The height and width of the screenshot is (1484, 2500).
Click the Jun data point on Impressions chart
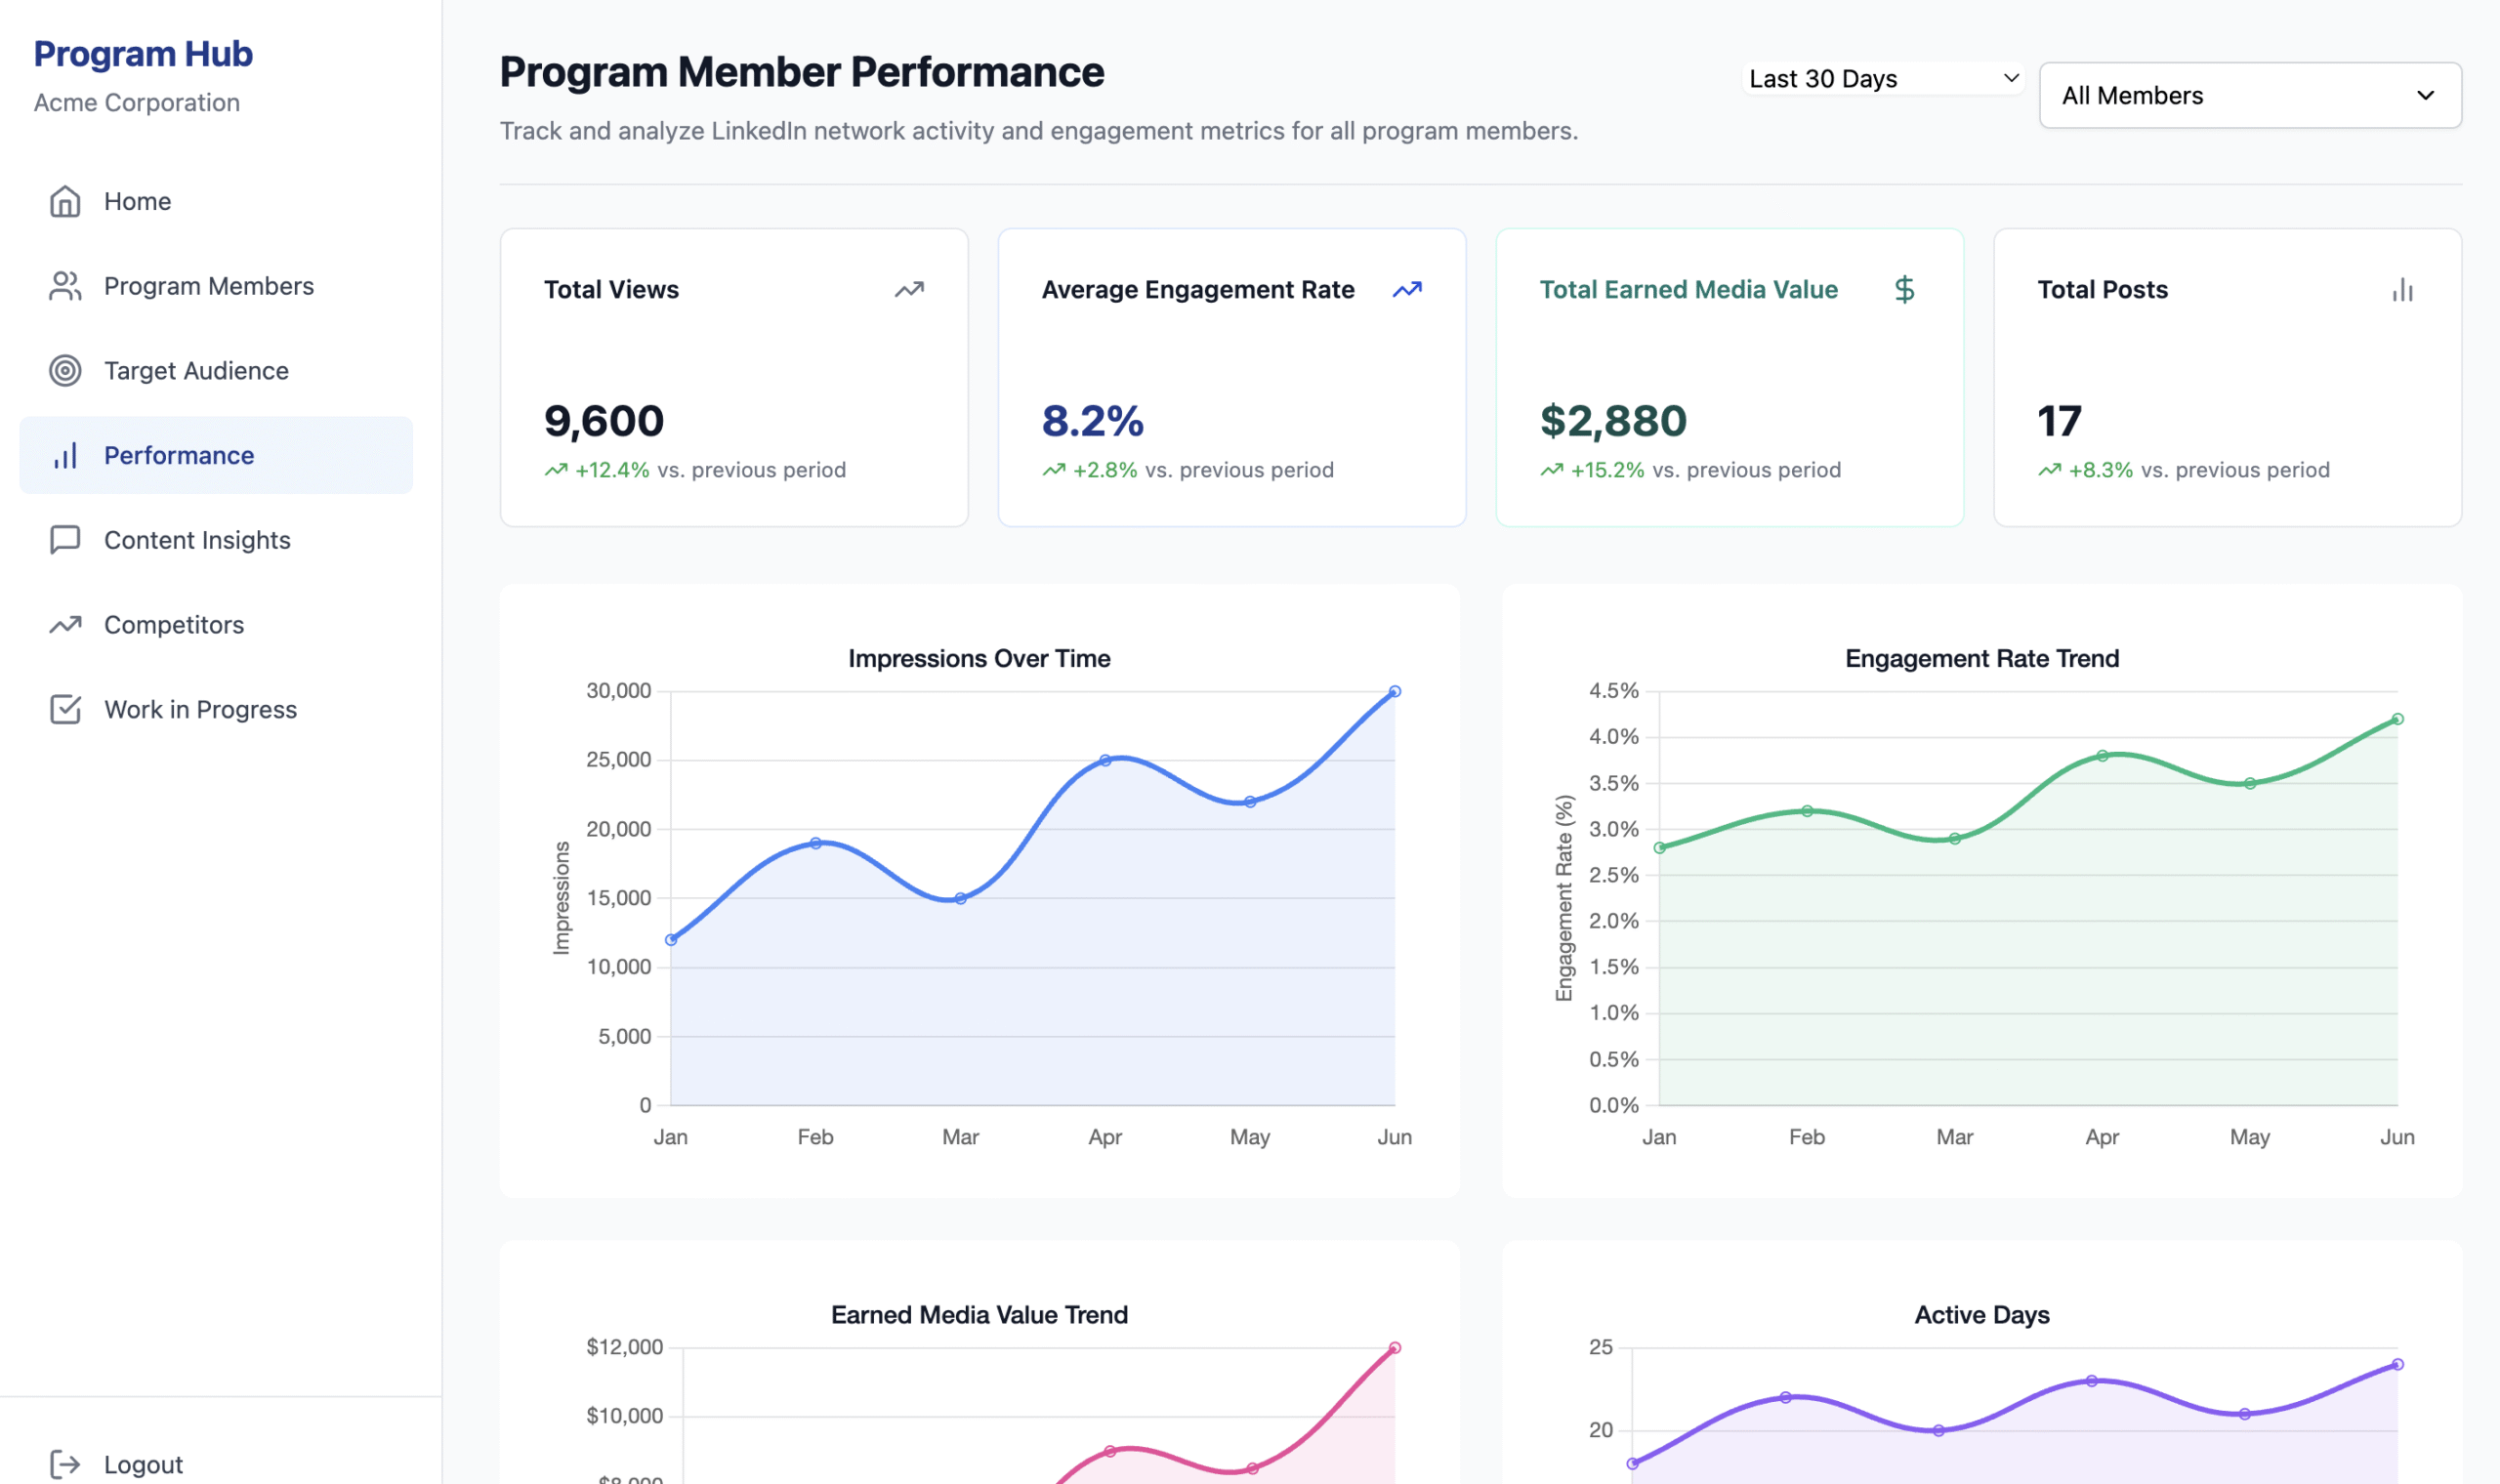(x=1395, y=692)
